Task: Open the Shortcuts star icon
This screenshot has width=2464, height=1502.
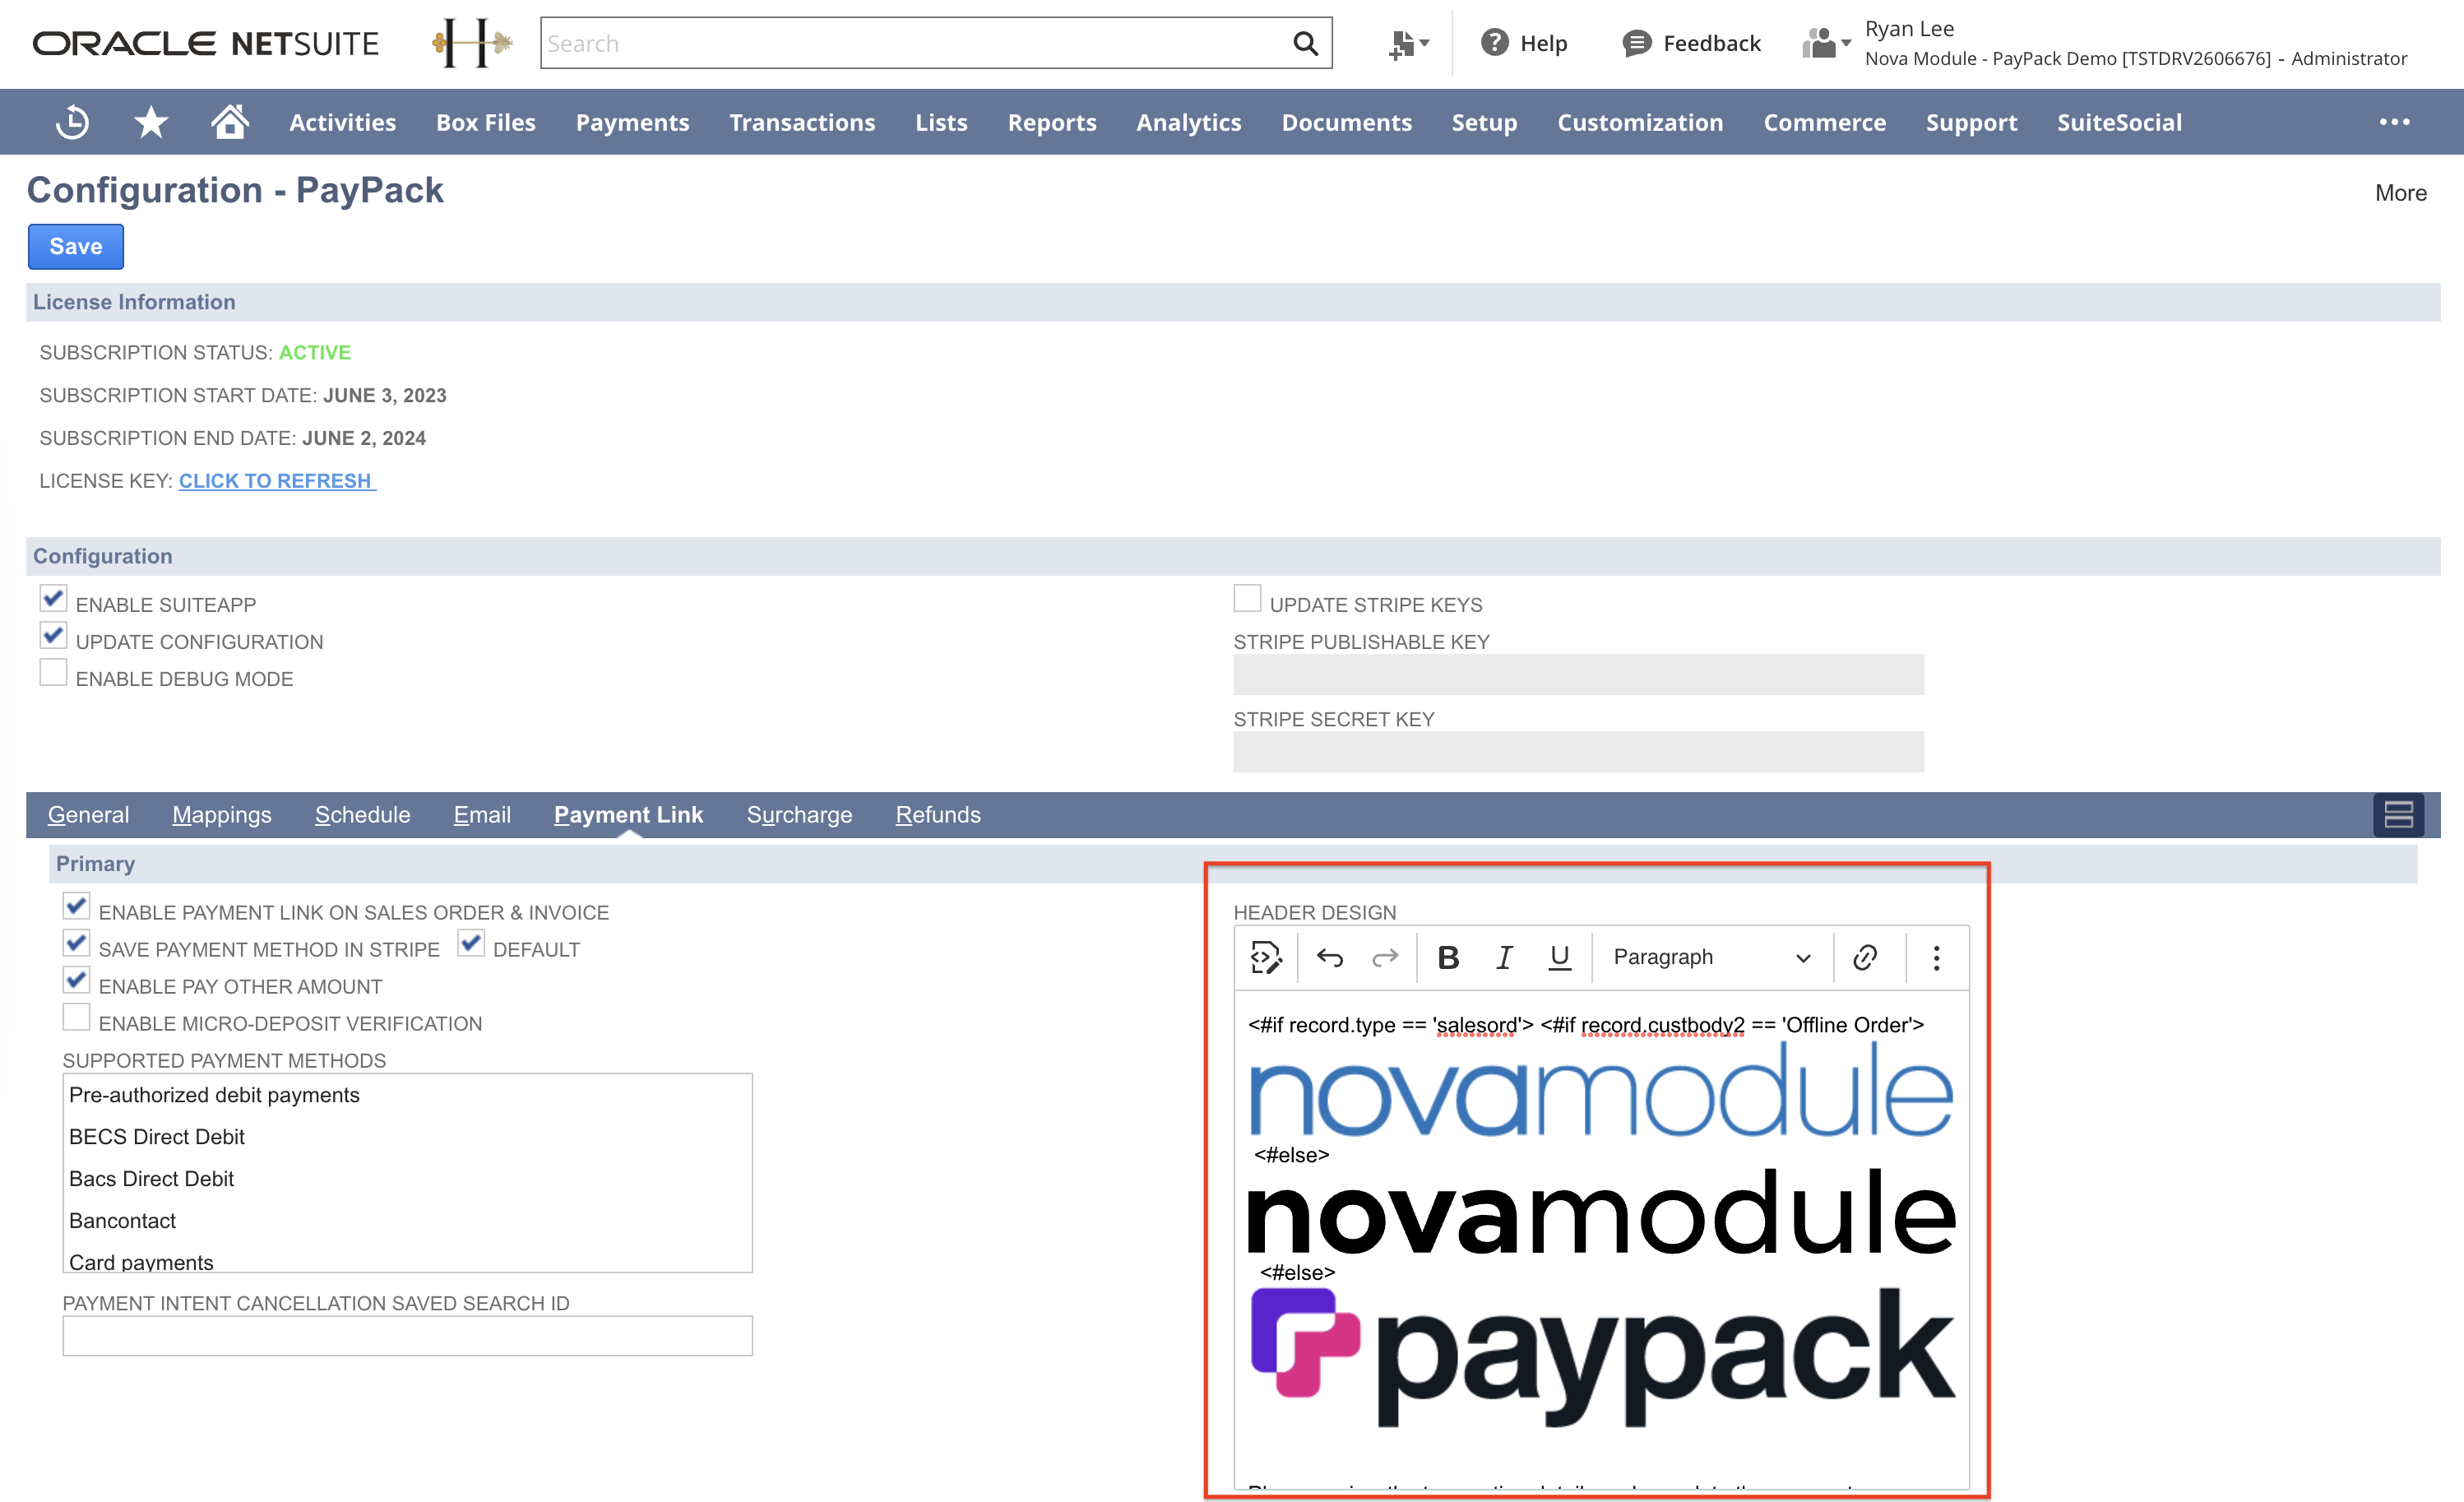Action: coord(151,122)
